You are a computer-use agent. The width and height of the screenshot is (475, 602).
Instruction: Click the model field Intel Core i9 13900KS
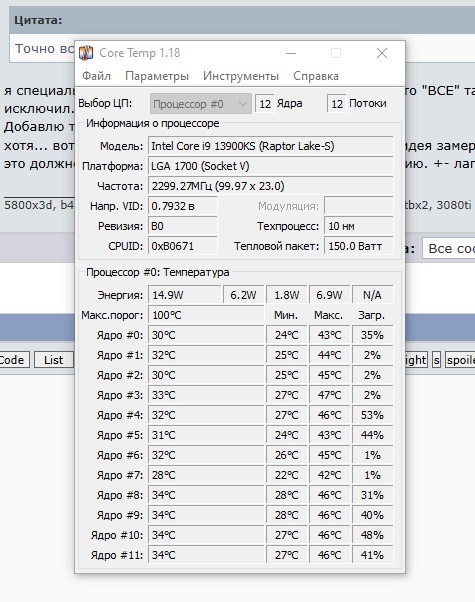[270, 146]
